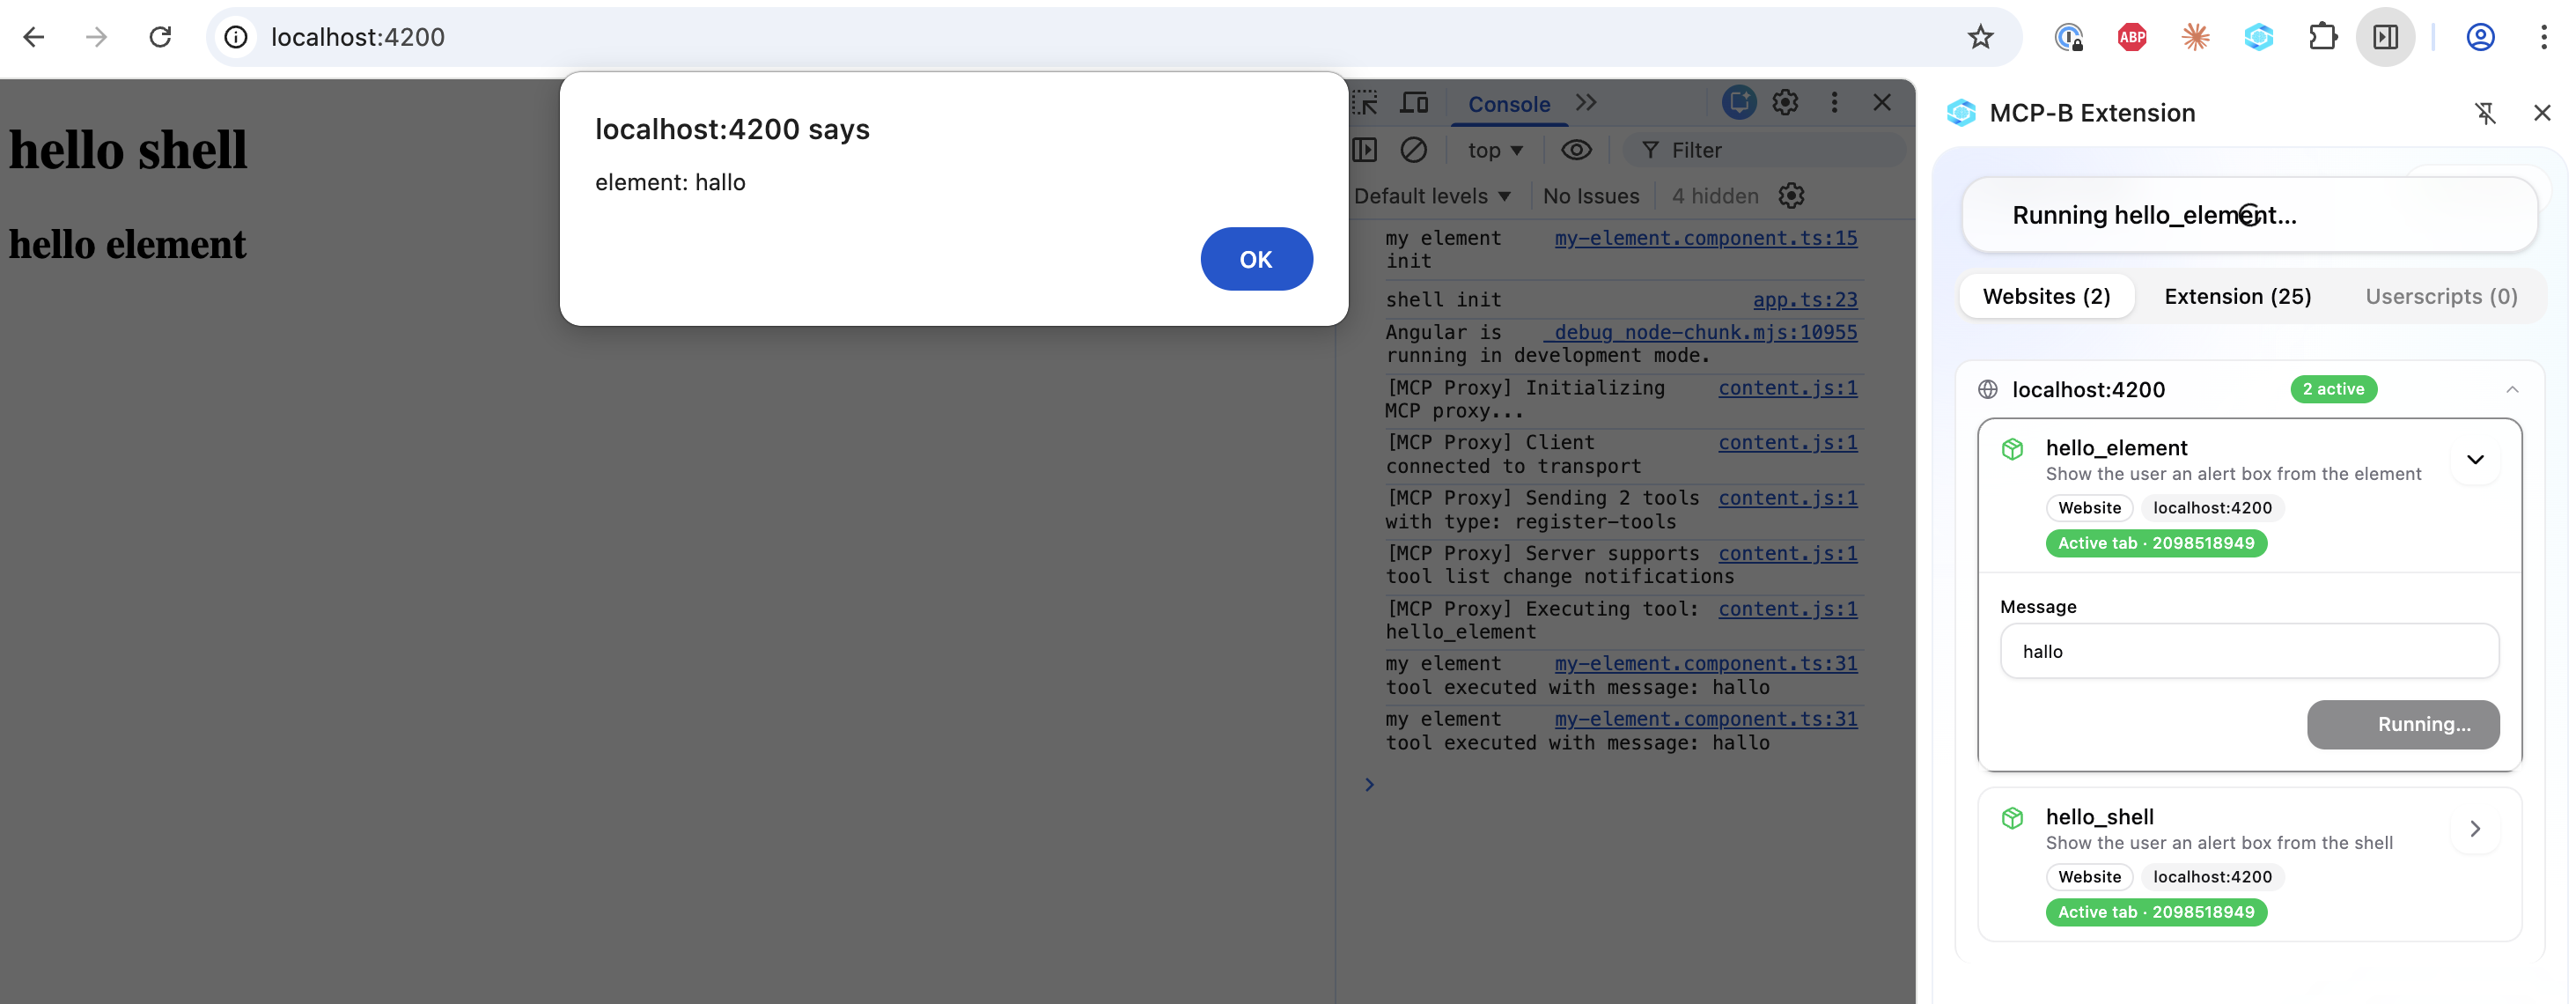Image resolution: width=2576 pixels, height=1004 pixels.
Task: Click OK on the localhost alert dialog
Action: tap(1256, 258)
